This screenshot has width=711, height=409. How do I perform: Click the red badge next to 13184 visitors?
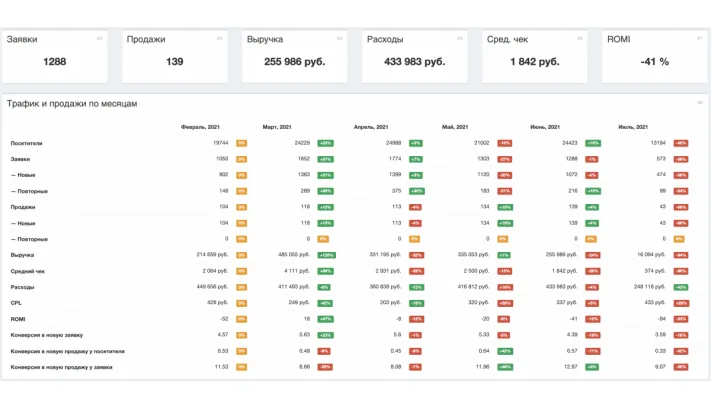681,143
